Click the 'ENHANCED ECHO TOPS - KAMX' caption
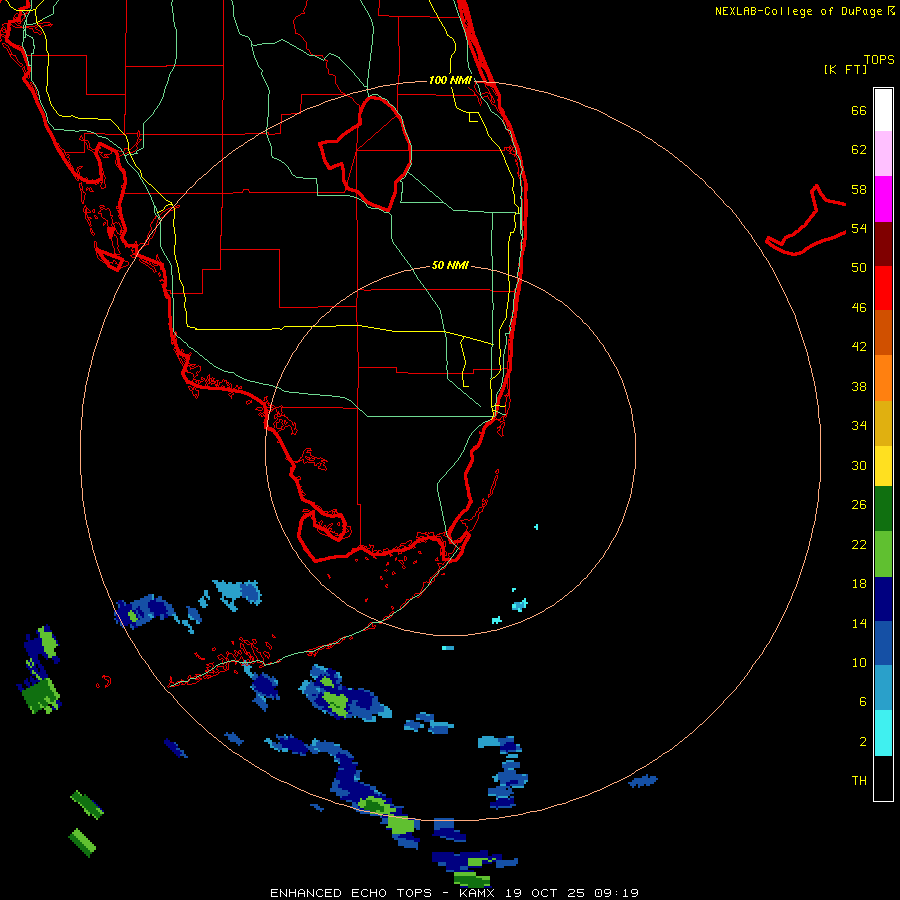The width and height of the screenshot is (900, 900). (382, 893)
